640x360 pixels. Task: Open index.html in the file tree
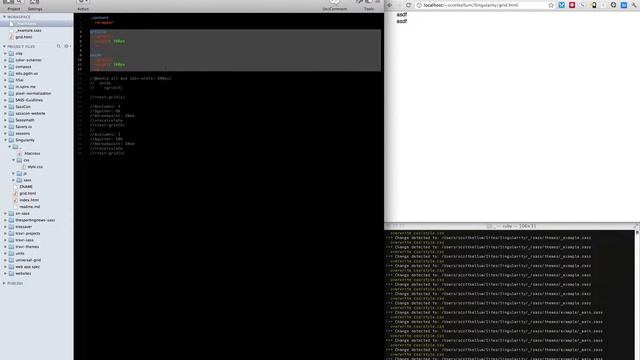click(x=29, y=200)
